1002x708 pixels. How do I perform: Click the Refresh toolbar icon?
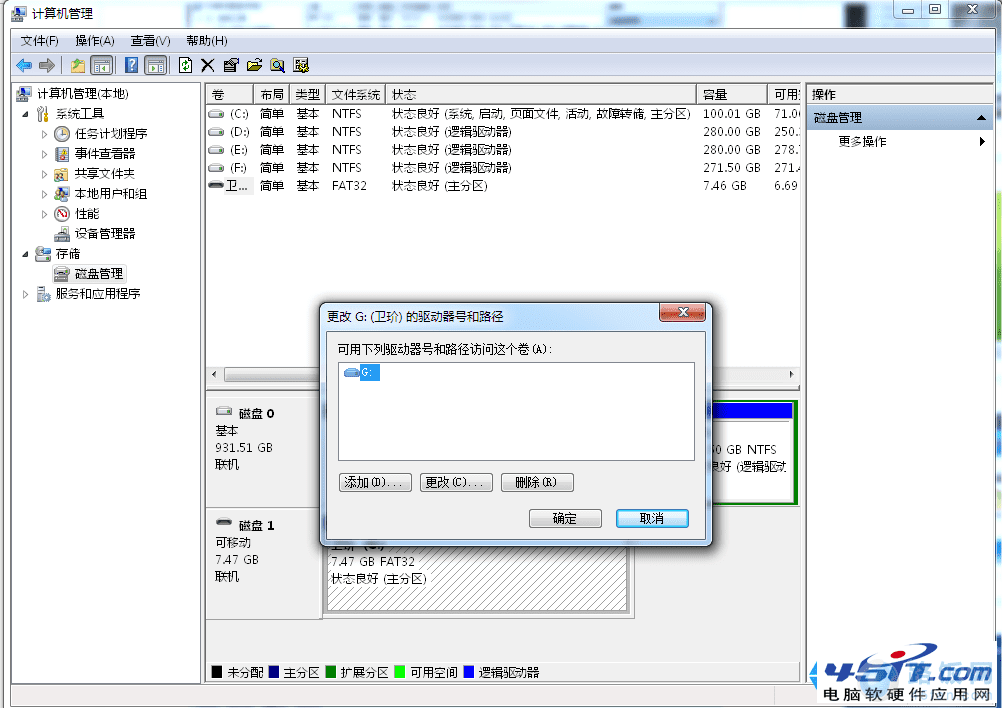coord(185,65)
